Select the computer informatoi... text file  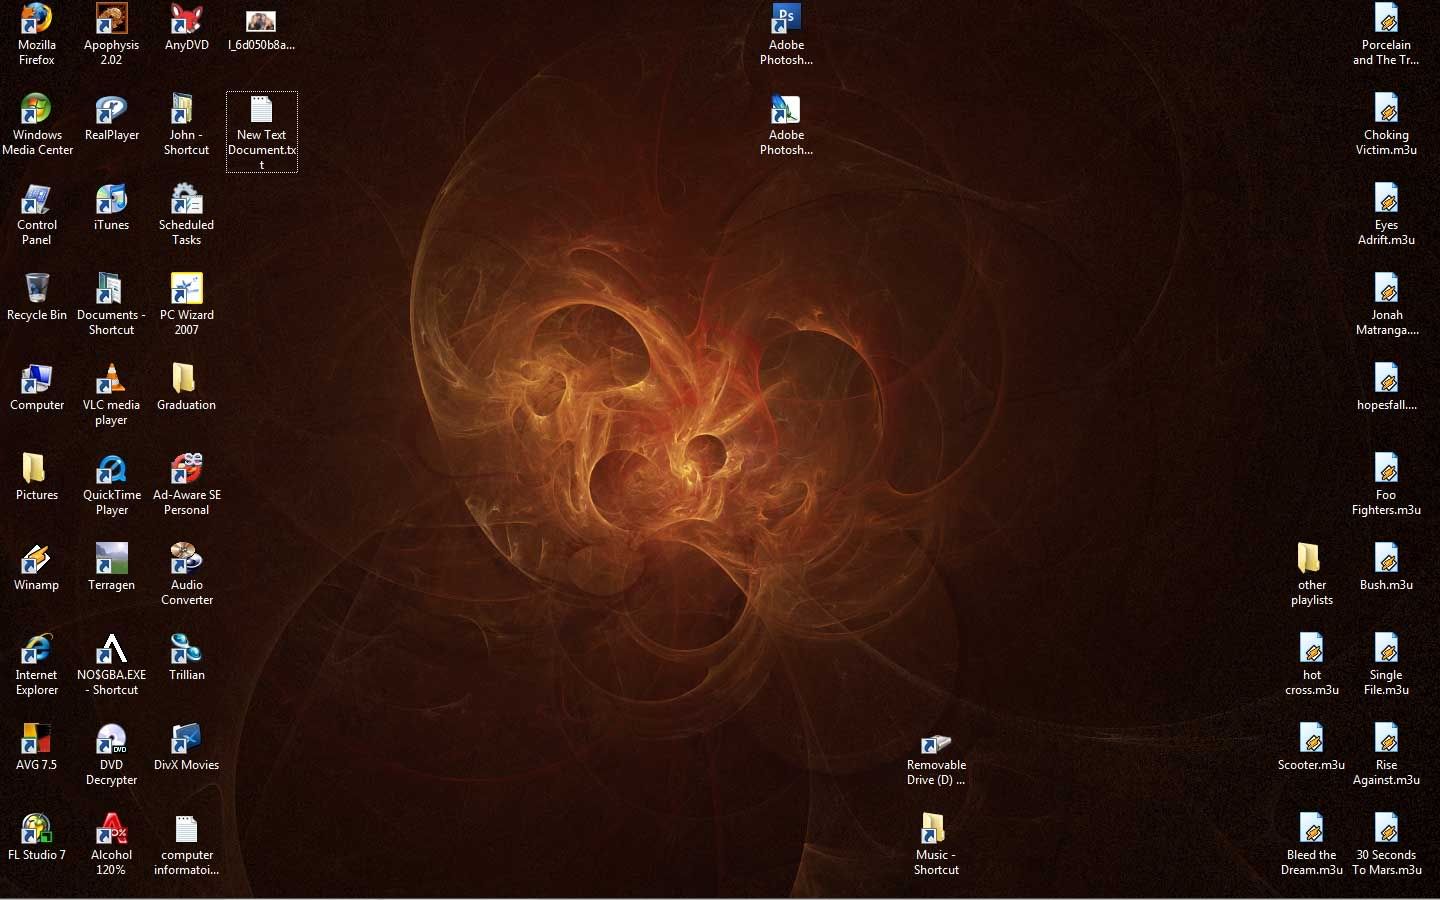[x=186, y=829]
